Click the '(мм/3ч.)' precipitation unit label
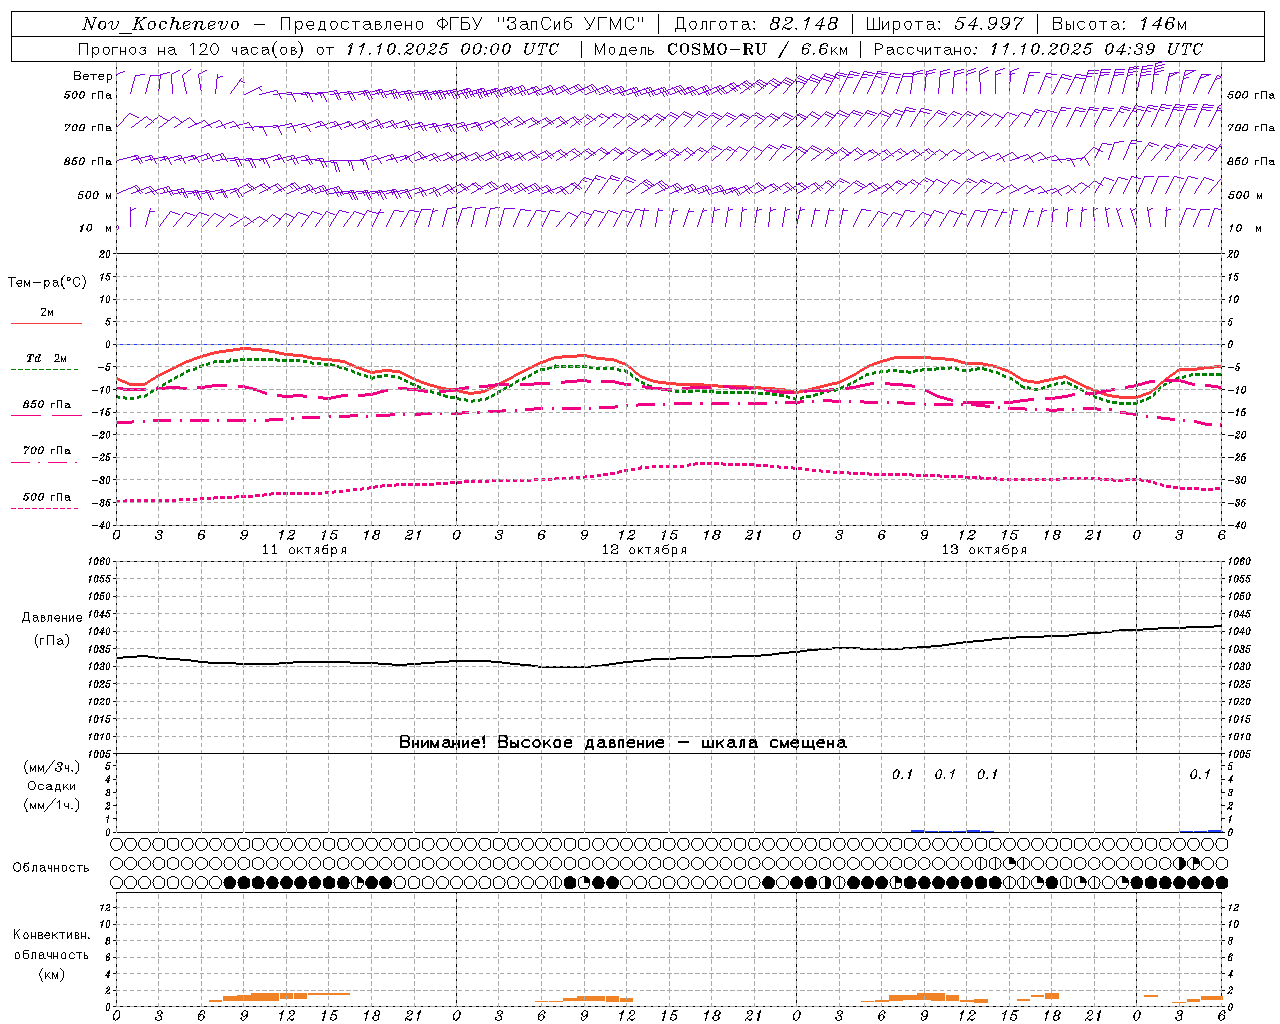This screenshot has height=1024, width=1280. coord(51,767)
